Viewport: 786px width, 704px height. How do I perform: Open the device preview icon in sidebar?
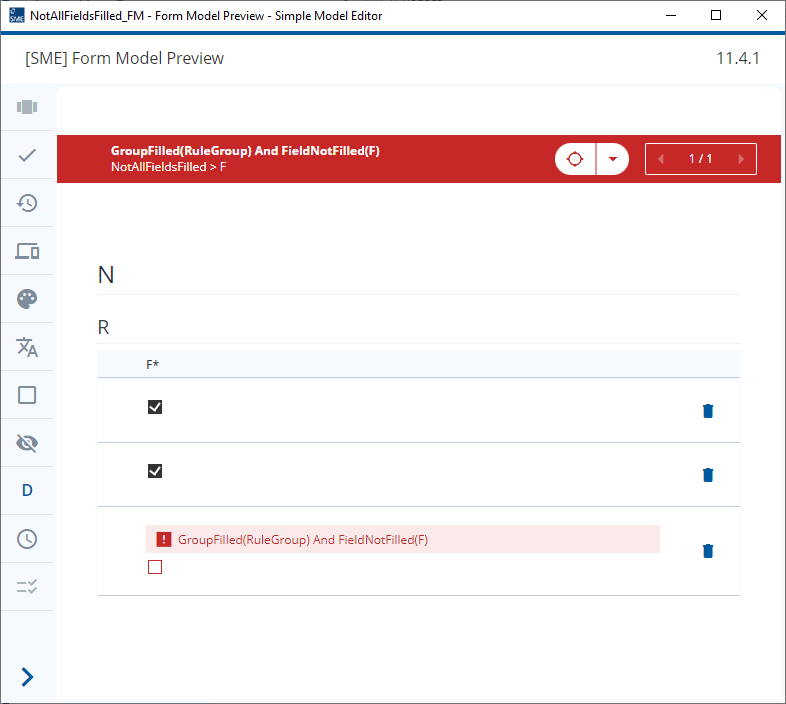click(27, 251)
